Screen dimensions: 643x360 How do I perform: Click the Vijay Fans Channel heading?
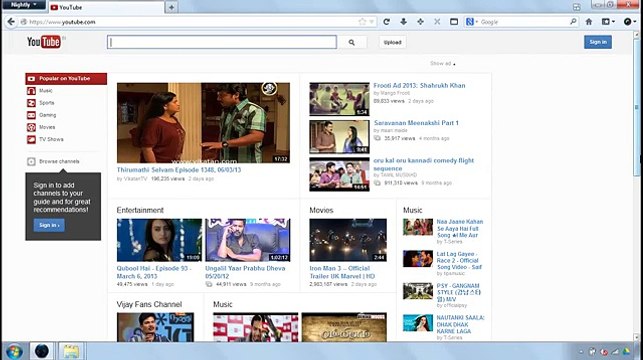(x=149, y=305)
